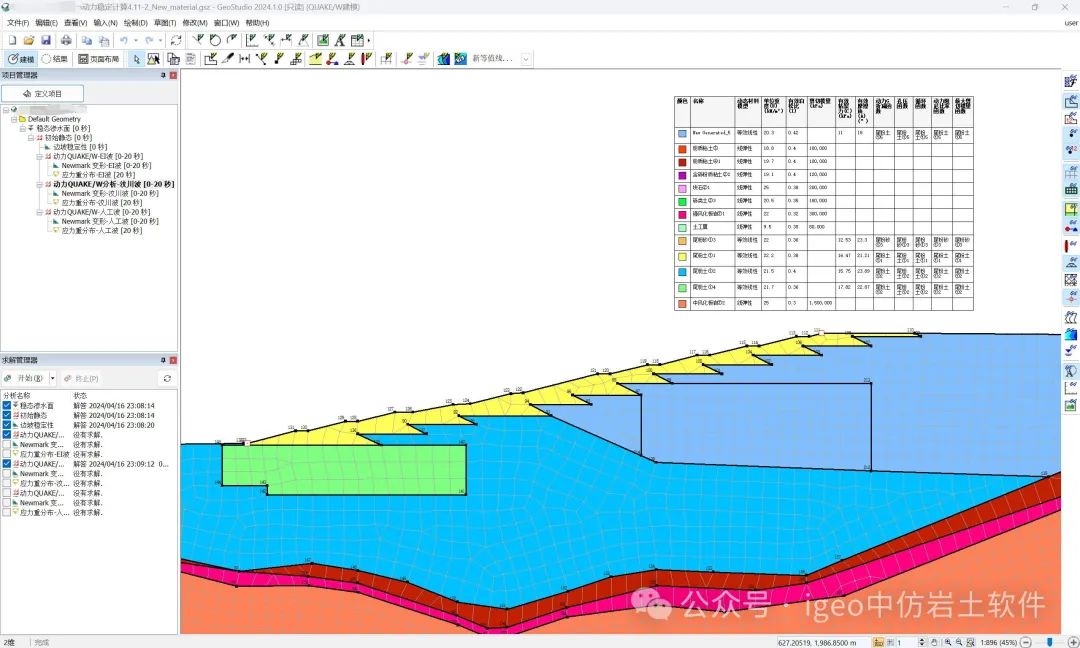Click the 定义项目 button

pos(42,93)
